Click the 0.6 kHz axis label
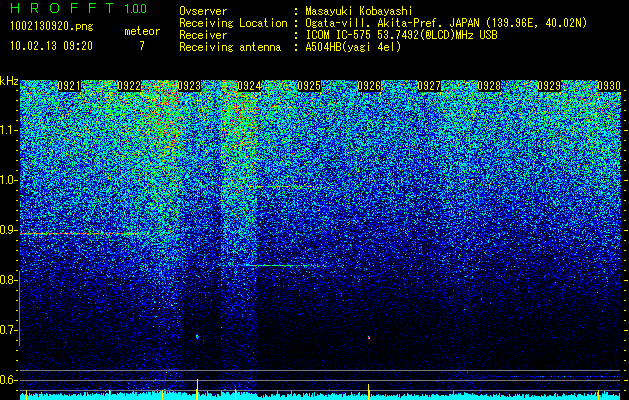 [x=8, y=380]
